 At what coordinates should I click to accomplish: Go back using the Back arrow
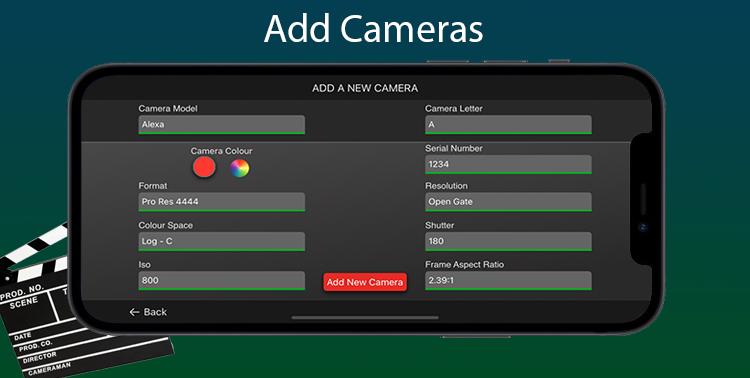(148, 312)
